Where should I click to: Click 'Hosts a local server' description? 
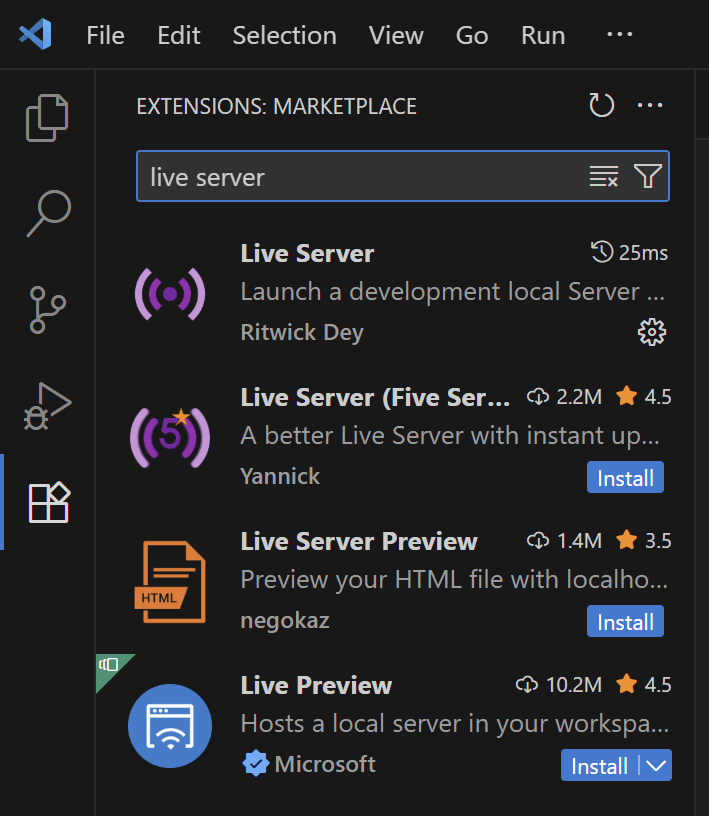(x=455, y=724)
